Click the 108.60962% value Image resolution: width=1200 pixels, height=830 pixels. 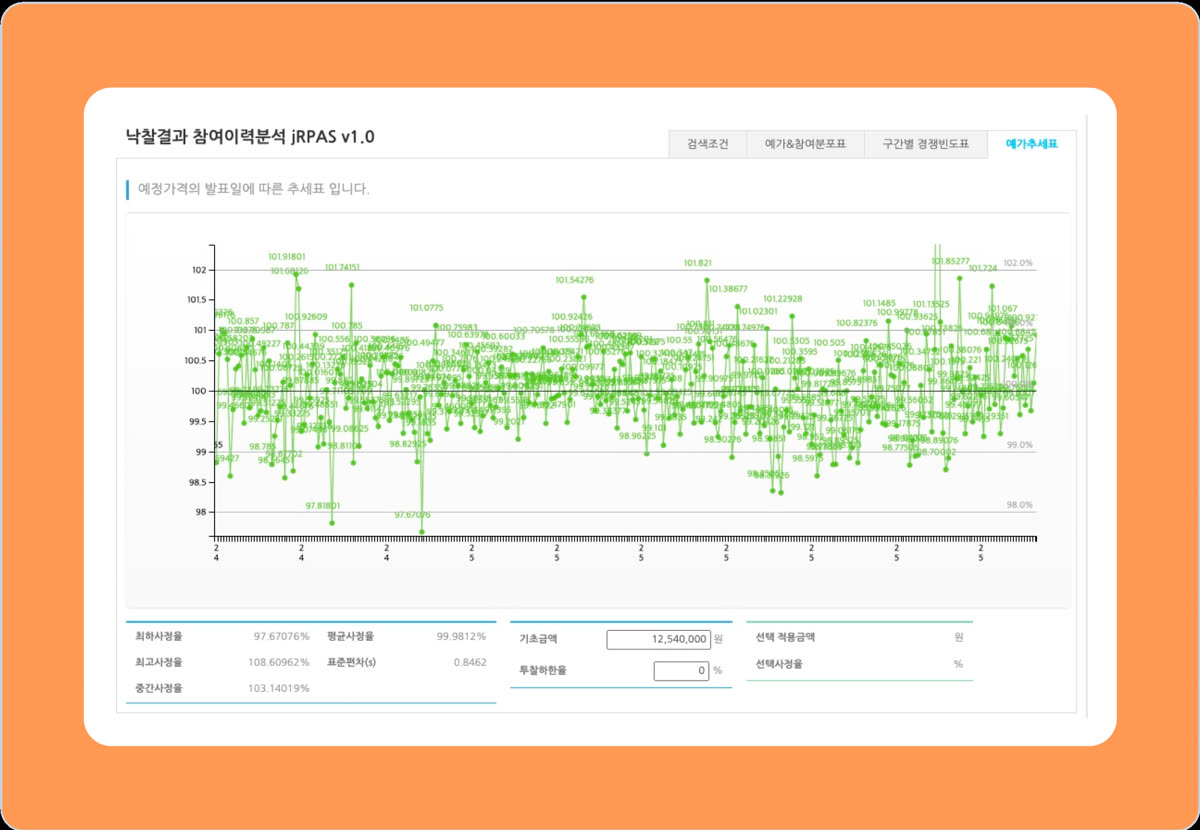[279, 662]
